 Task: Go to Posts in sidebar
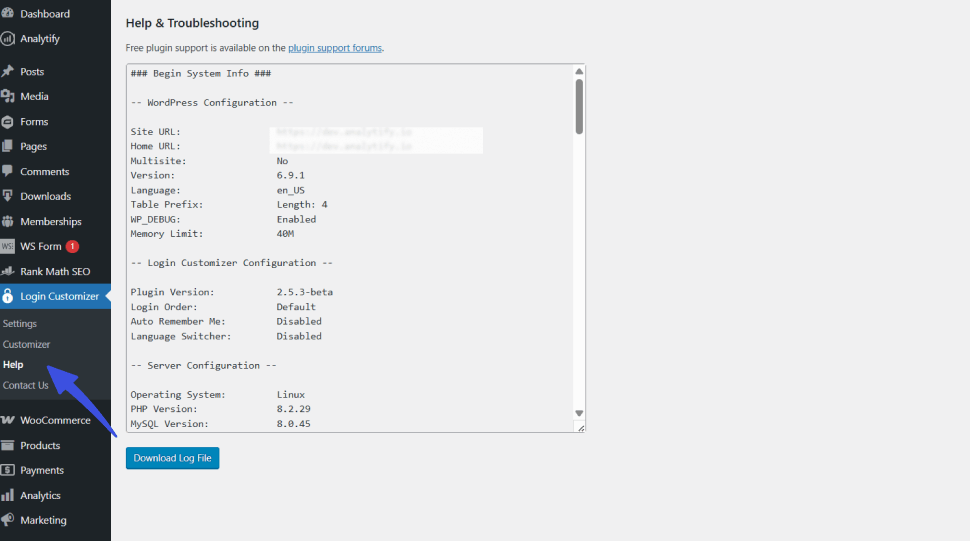pos(32,72)
